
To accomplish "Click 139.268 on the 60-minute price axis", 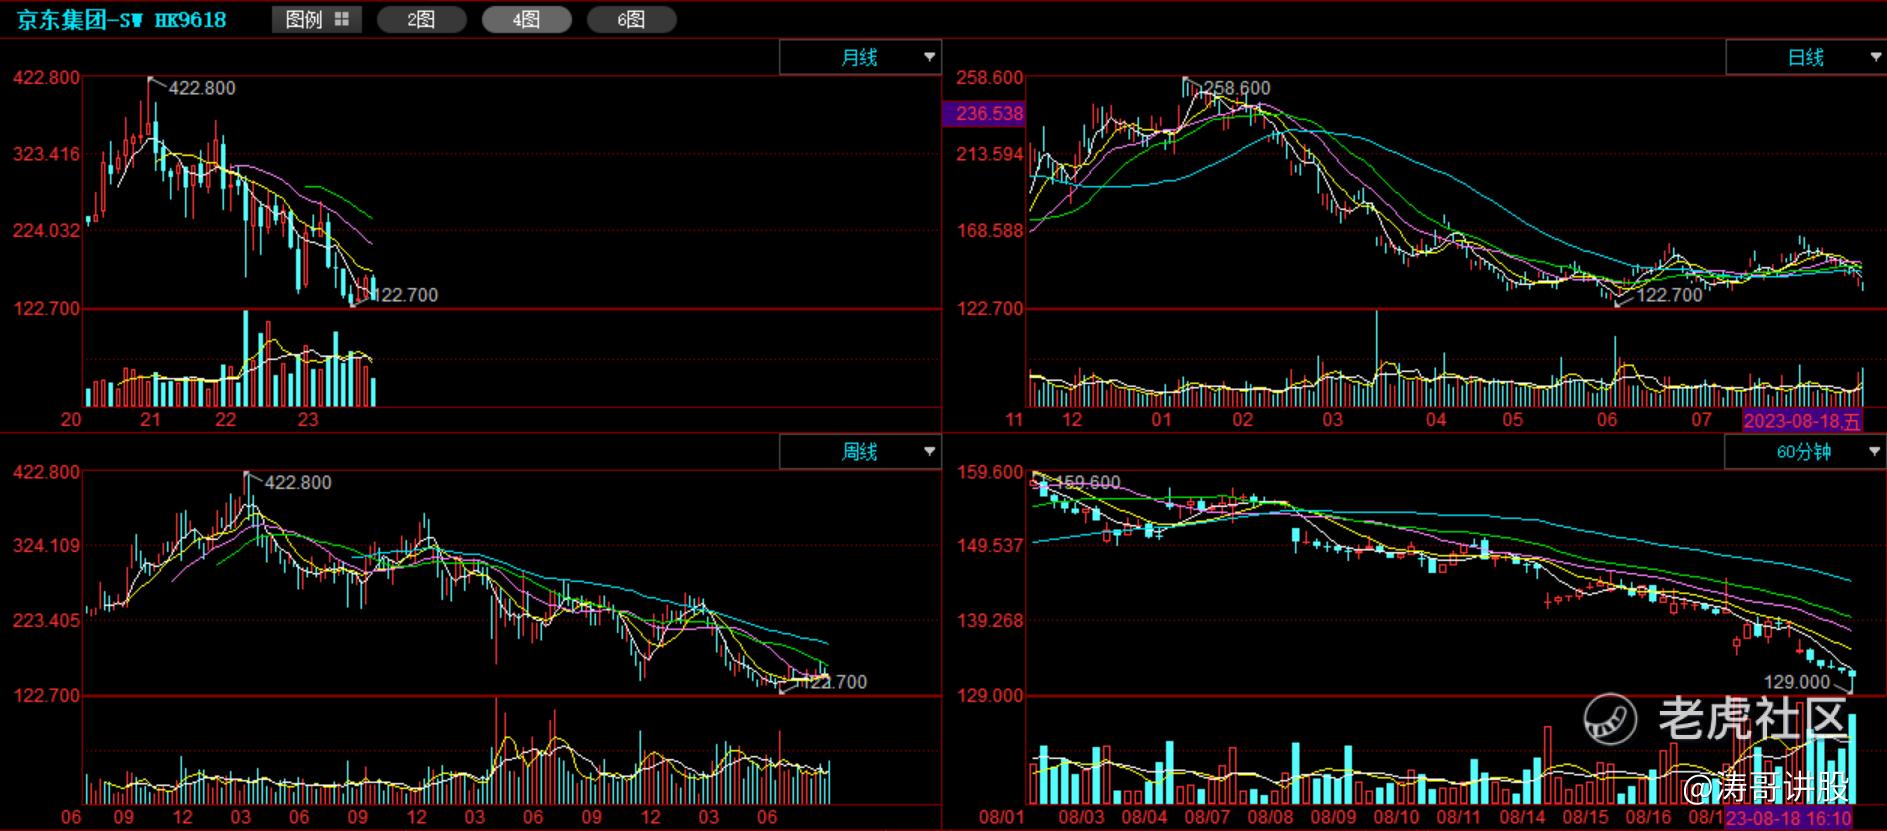I will 990,621.
